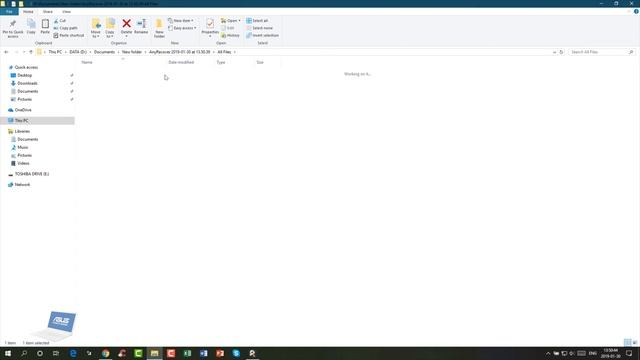Click Select none
The height and width of the screenshot is (360, 640).
coord(259,28)
